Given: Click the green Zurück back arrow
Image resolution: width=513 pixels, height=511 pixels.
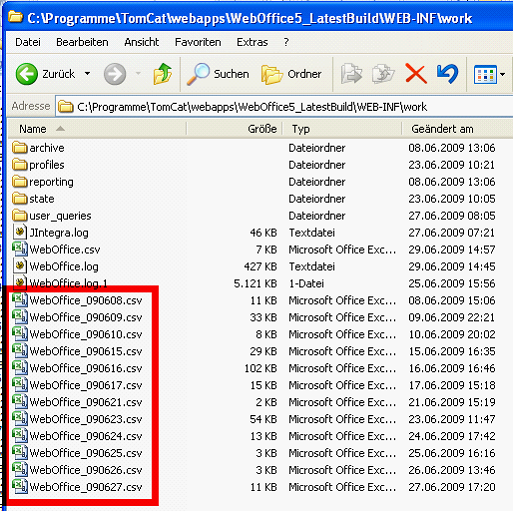Looking at the screenshot, I should click(26, 74).
